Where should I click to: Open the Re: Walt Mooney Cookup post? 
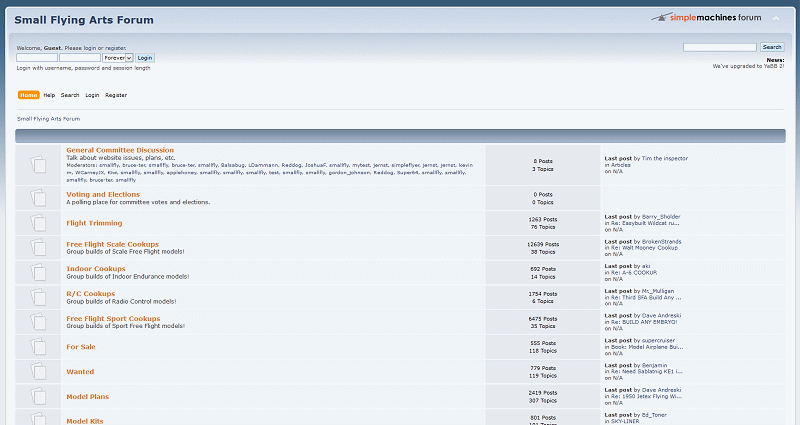[644, 248]
